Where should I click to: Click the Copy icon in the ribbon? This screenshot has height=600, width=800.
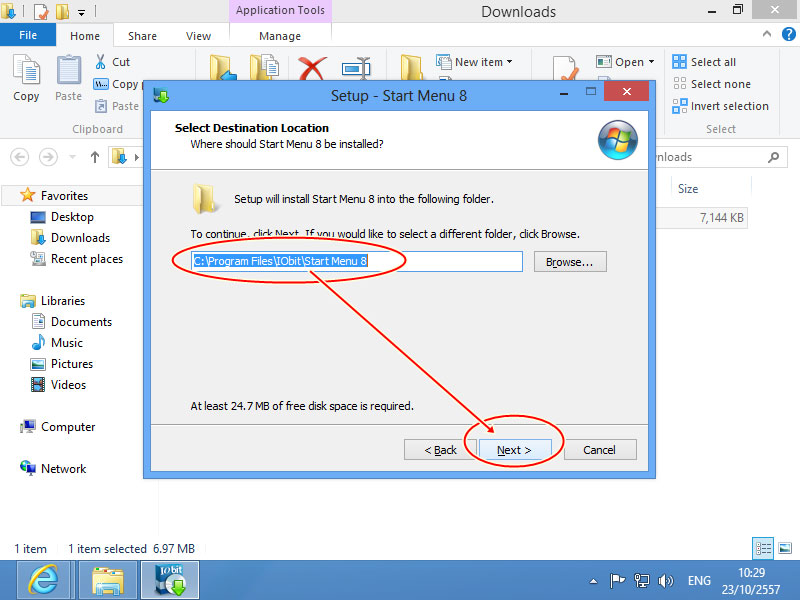[x=26, y=70]
